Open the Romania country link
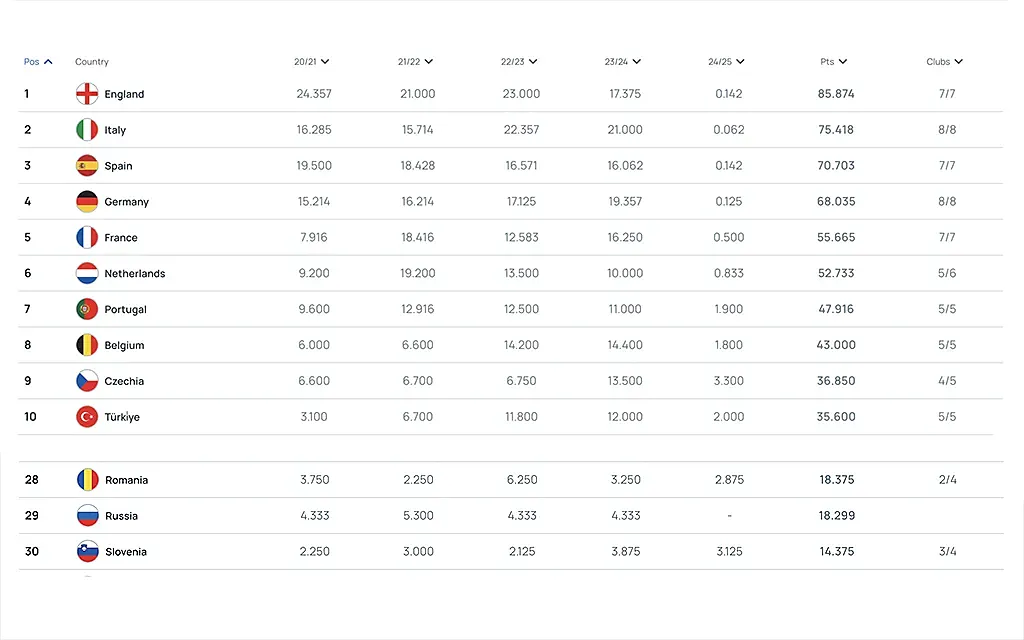The image size is (1024, 640). point(126,480)
